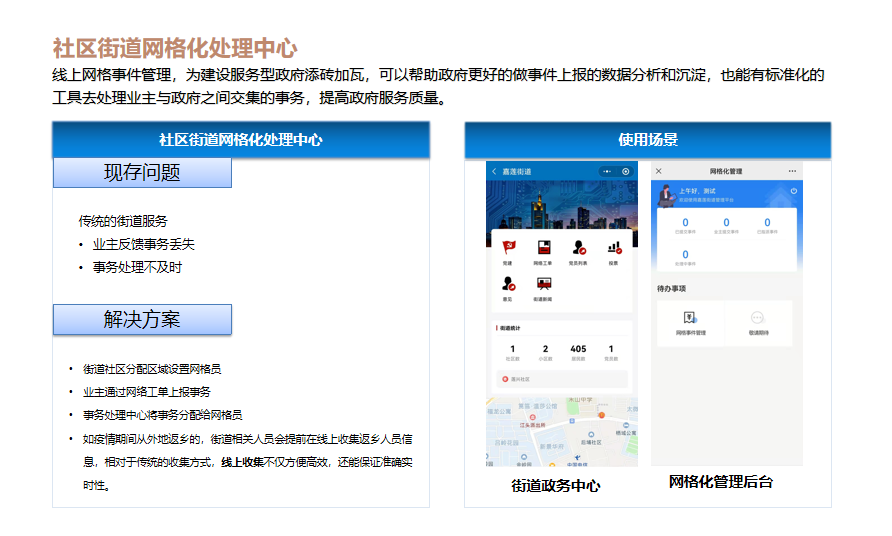Click the 解决方案 section button
Viewport: 892px width, 536px height.
[142, 320]
